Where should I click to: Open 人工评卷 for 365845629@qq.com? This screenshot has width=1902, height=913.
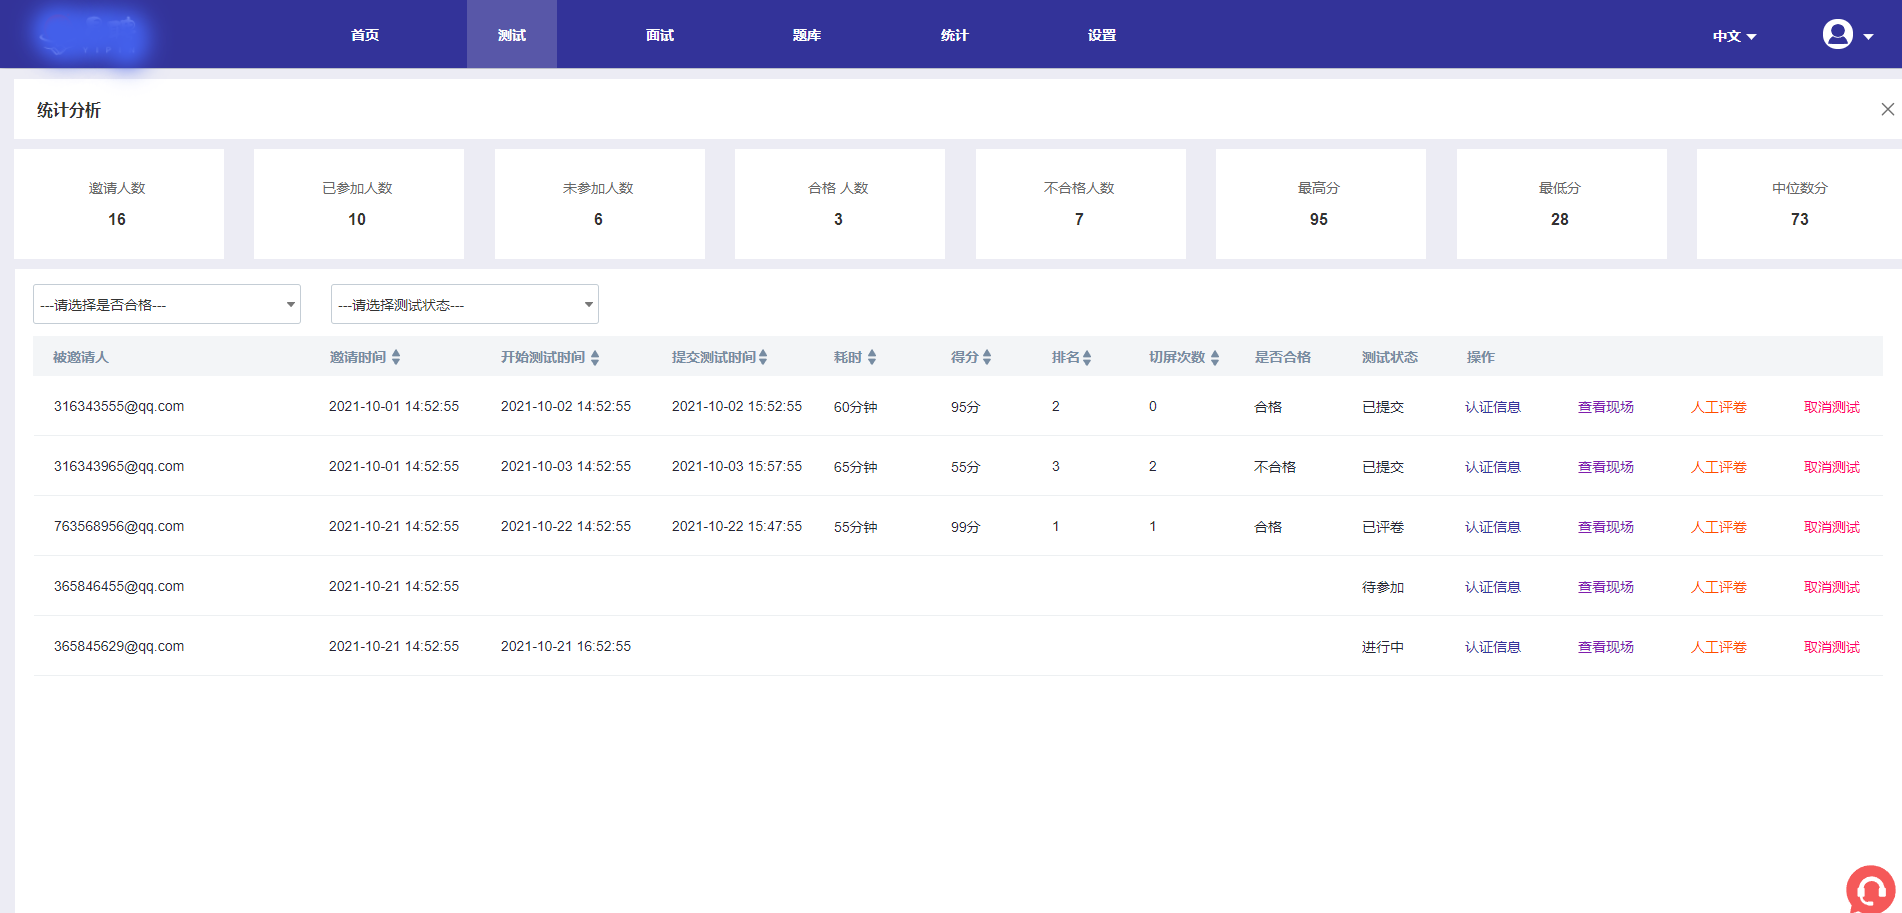tap(1719, 647)
